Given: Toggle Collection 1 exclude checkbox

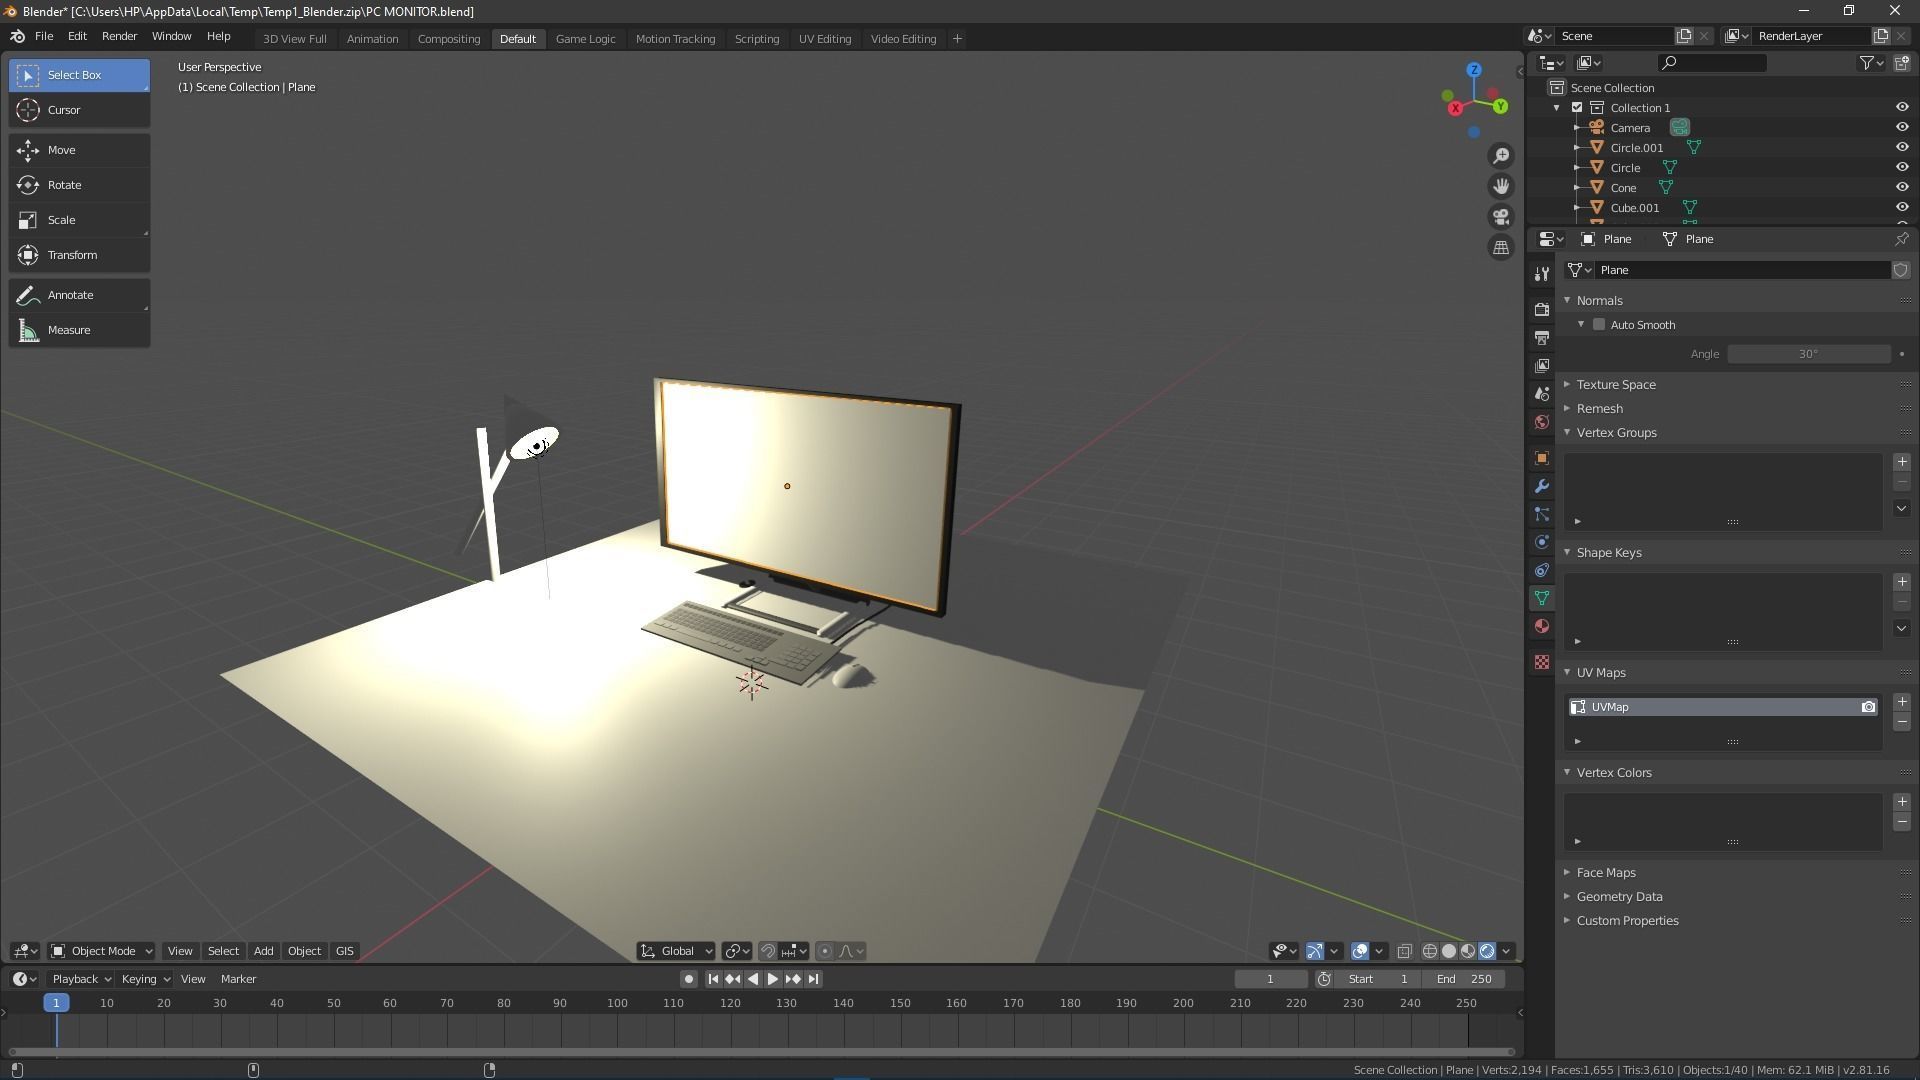Looking at the screenshot, I should click(x=1577, y=108).
